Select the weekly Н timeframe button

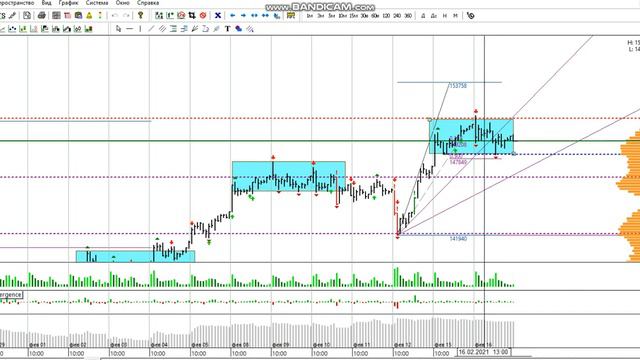tap(444, 16)
